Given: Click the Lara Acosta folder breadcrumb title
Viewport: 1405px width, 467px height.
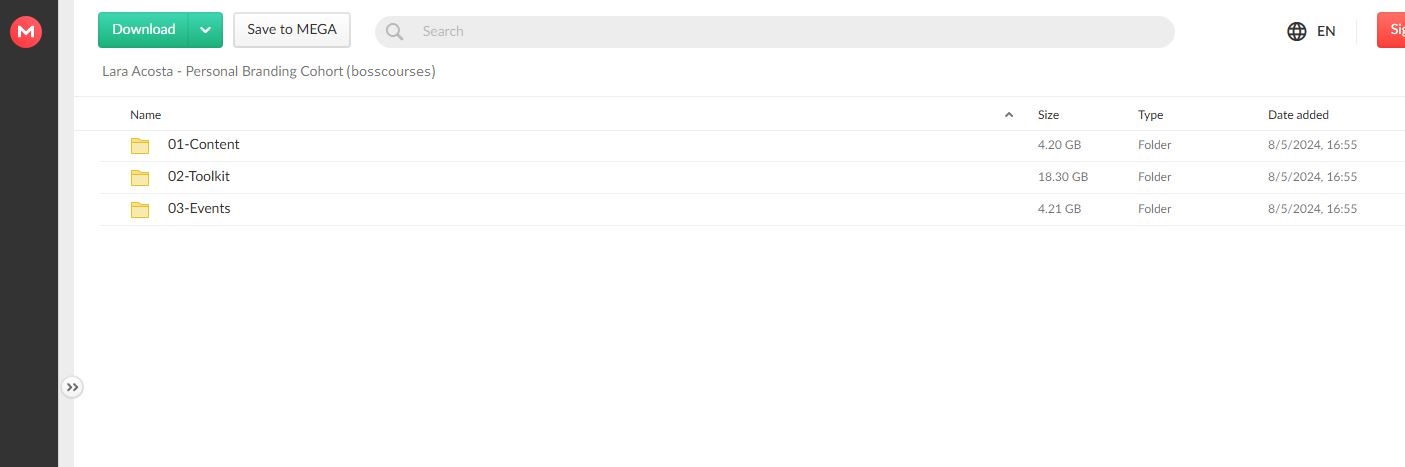Looking at the screenshot, I should tap(269, 72).
